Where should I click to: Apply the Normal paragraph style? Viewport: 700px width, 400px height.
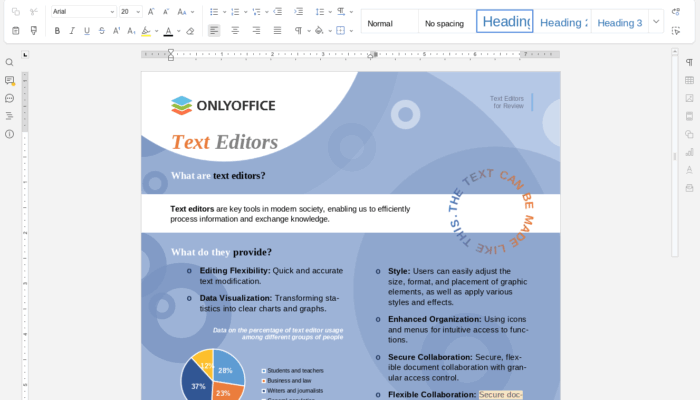[380, 22]
